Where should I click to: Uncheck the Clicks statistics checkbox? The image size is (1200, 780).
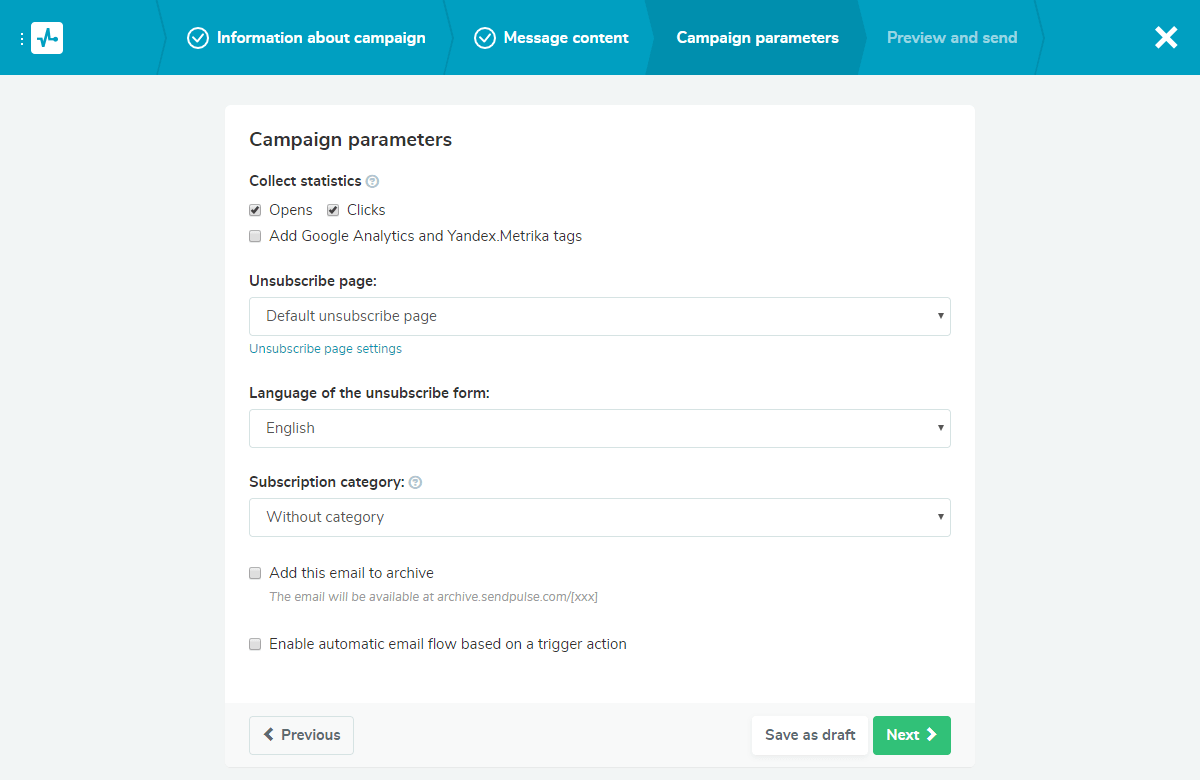[x=333, y=210]
